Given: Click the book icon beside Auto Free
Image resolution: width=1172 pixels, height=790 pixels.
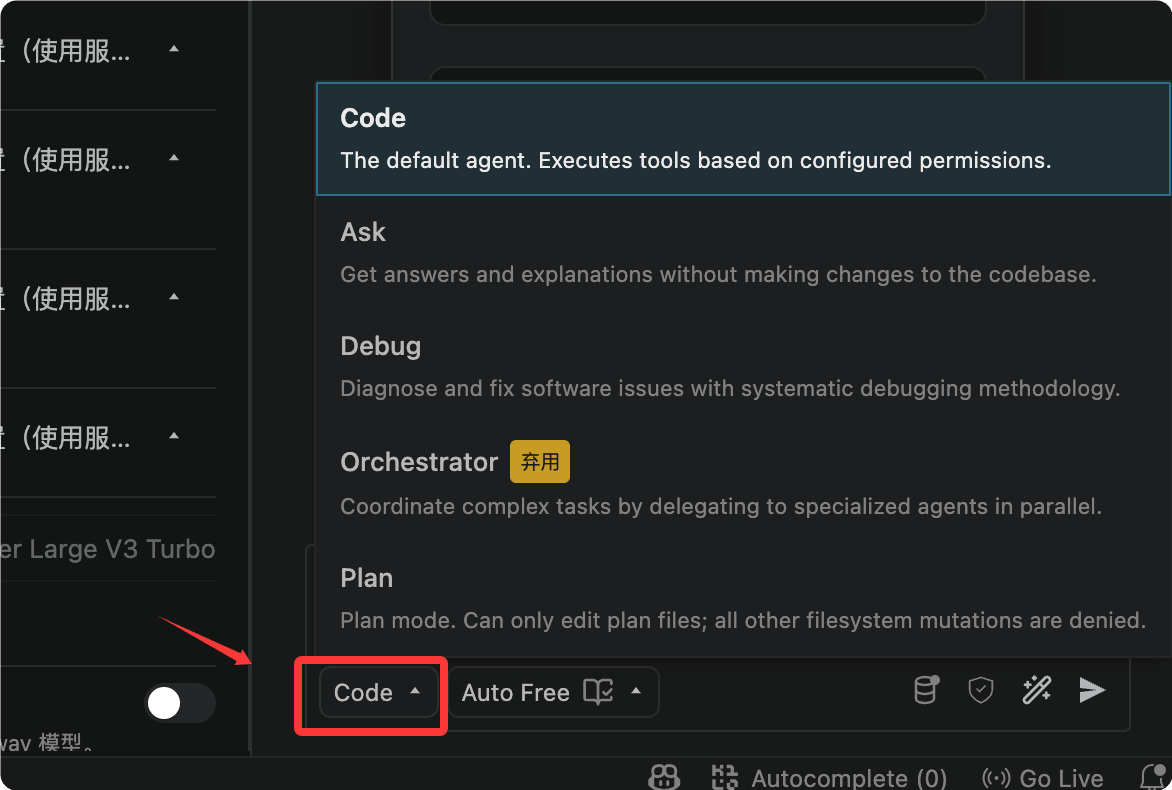Looking at the screenshot, I should coord(598,692).
